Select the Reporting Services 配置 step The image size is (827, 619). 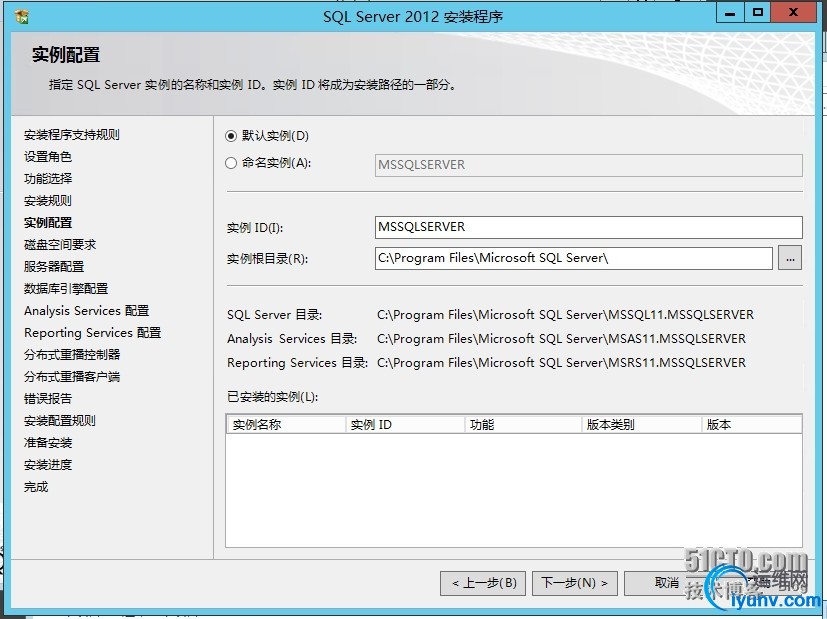click(92, 333)
